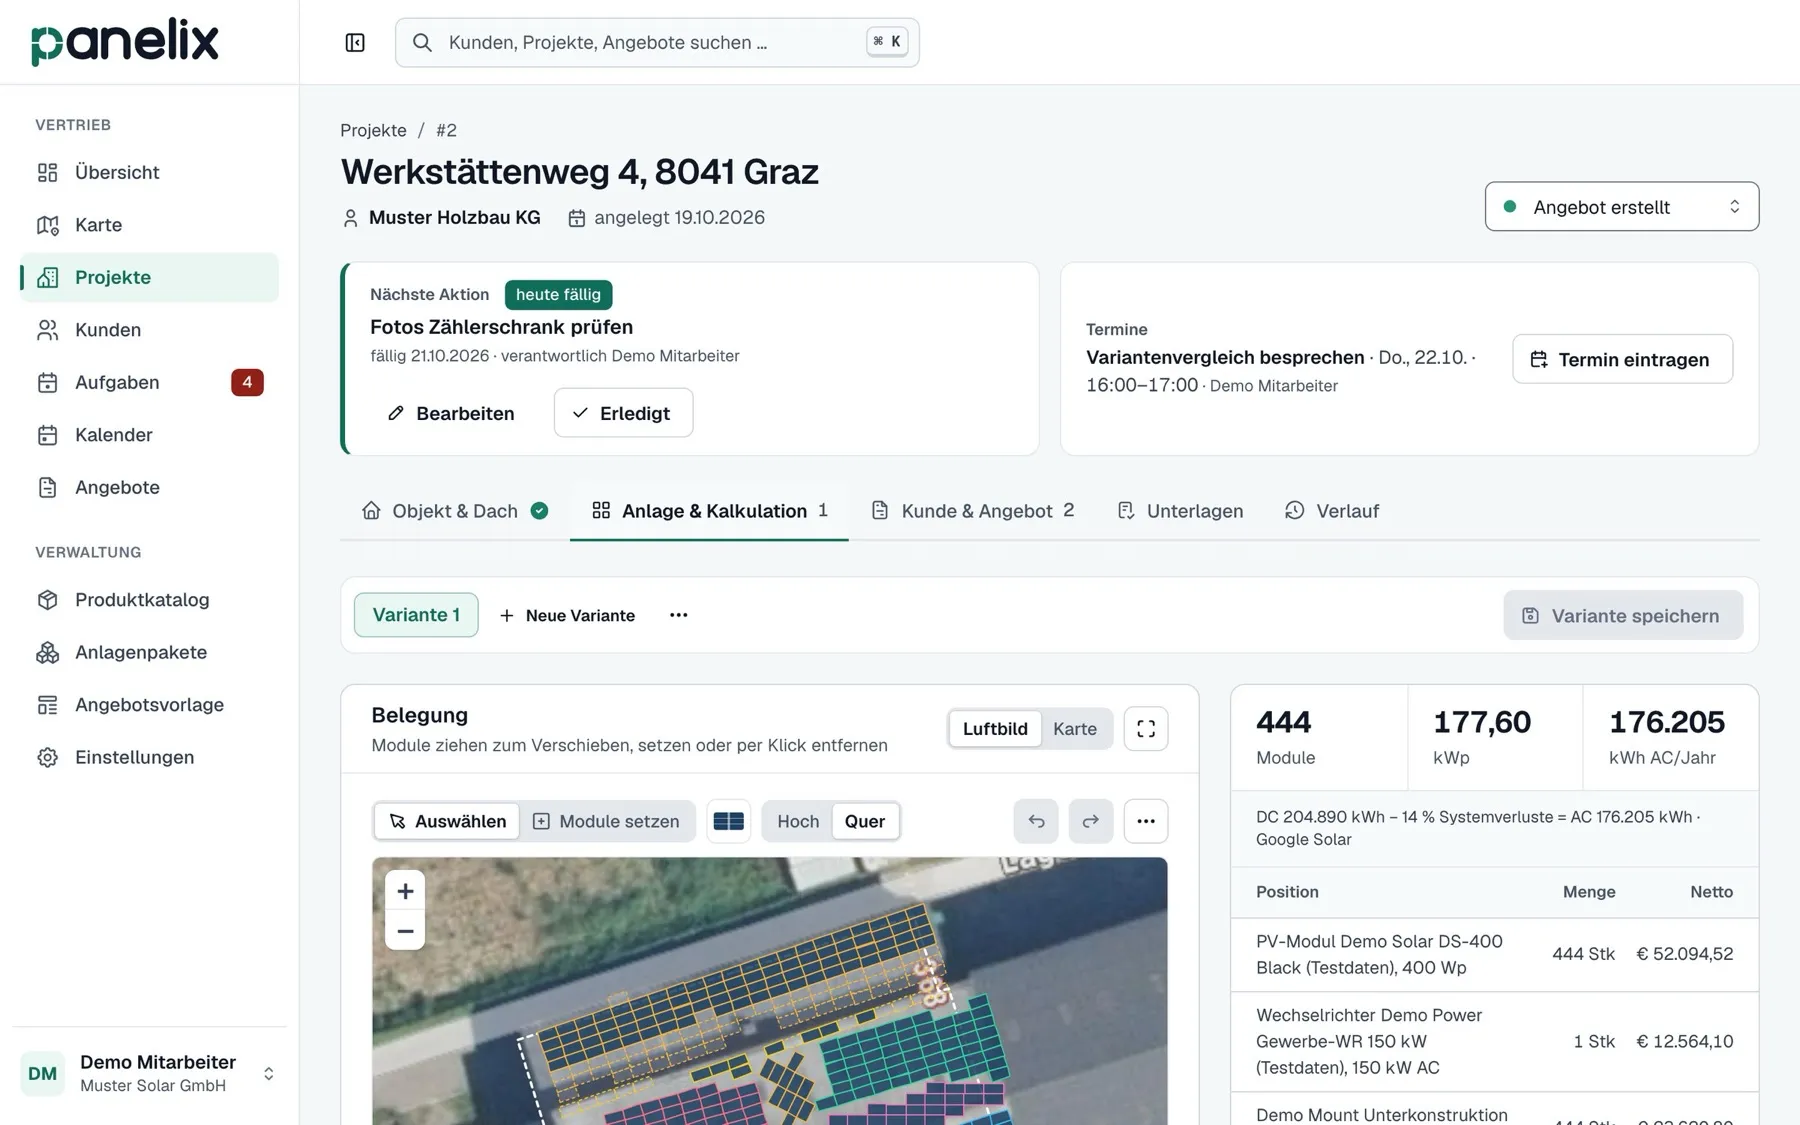This screenshot has width=1800, height=1125.
Task: Select the Variante 1 chip
Action: point(416,615)
